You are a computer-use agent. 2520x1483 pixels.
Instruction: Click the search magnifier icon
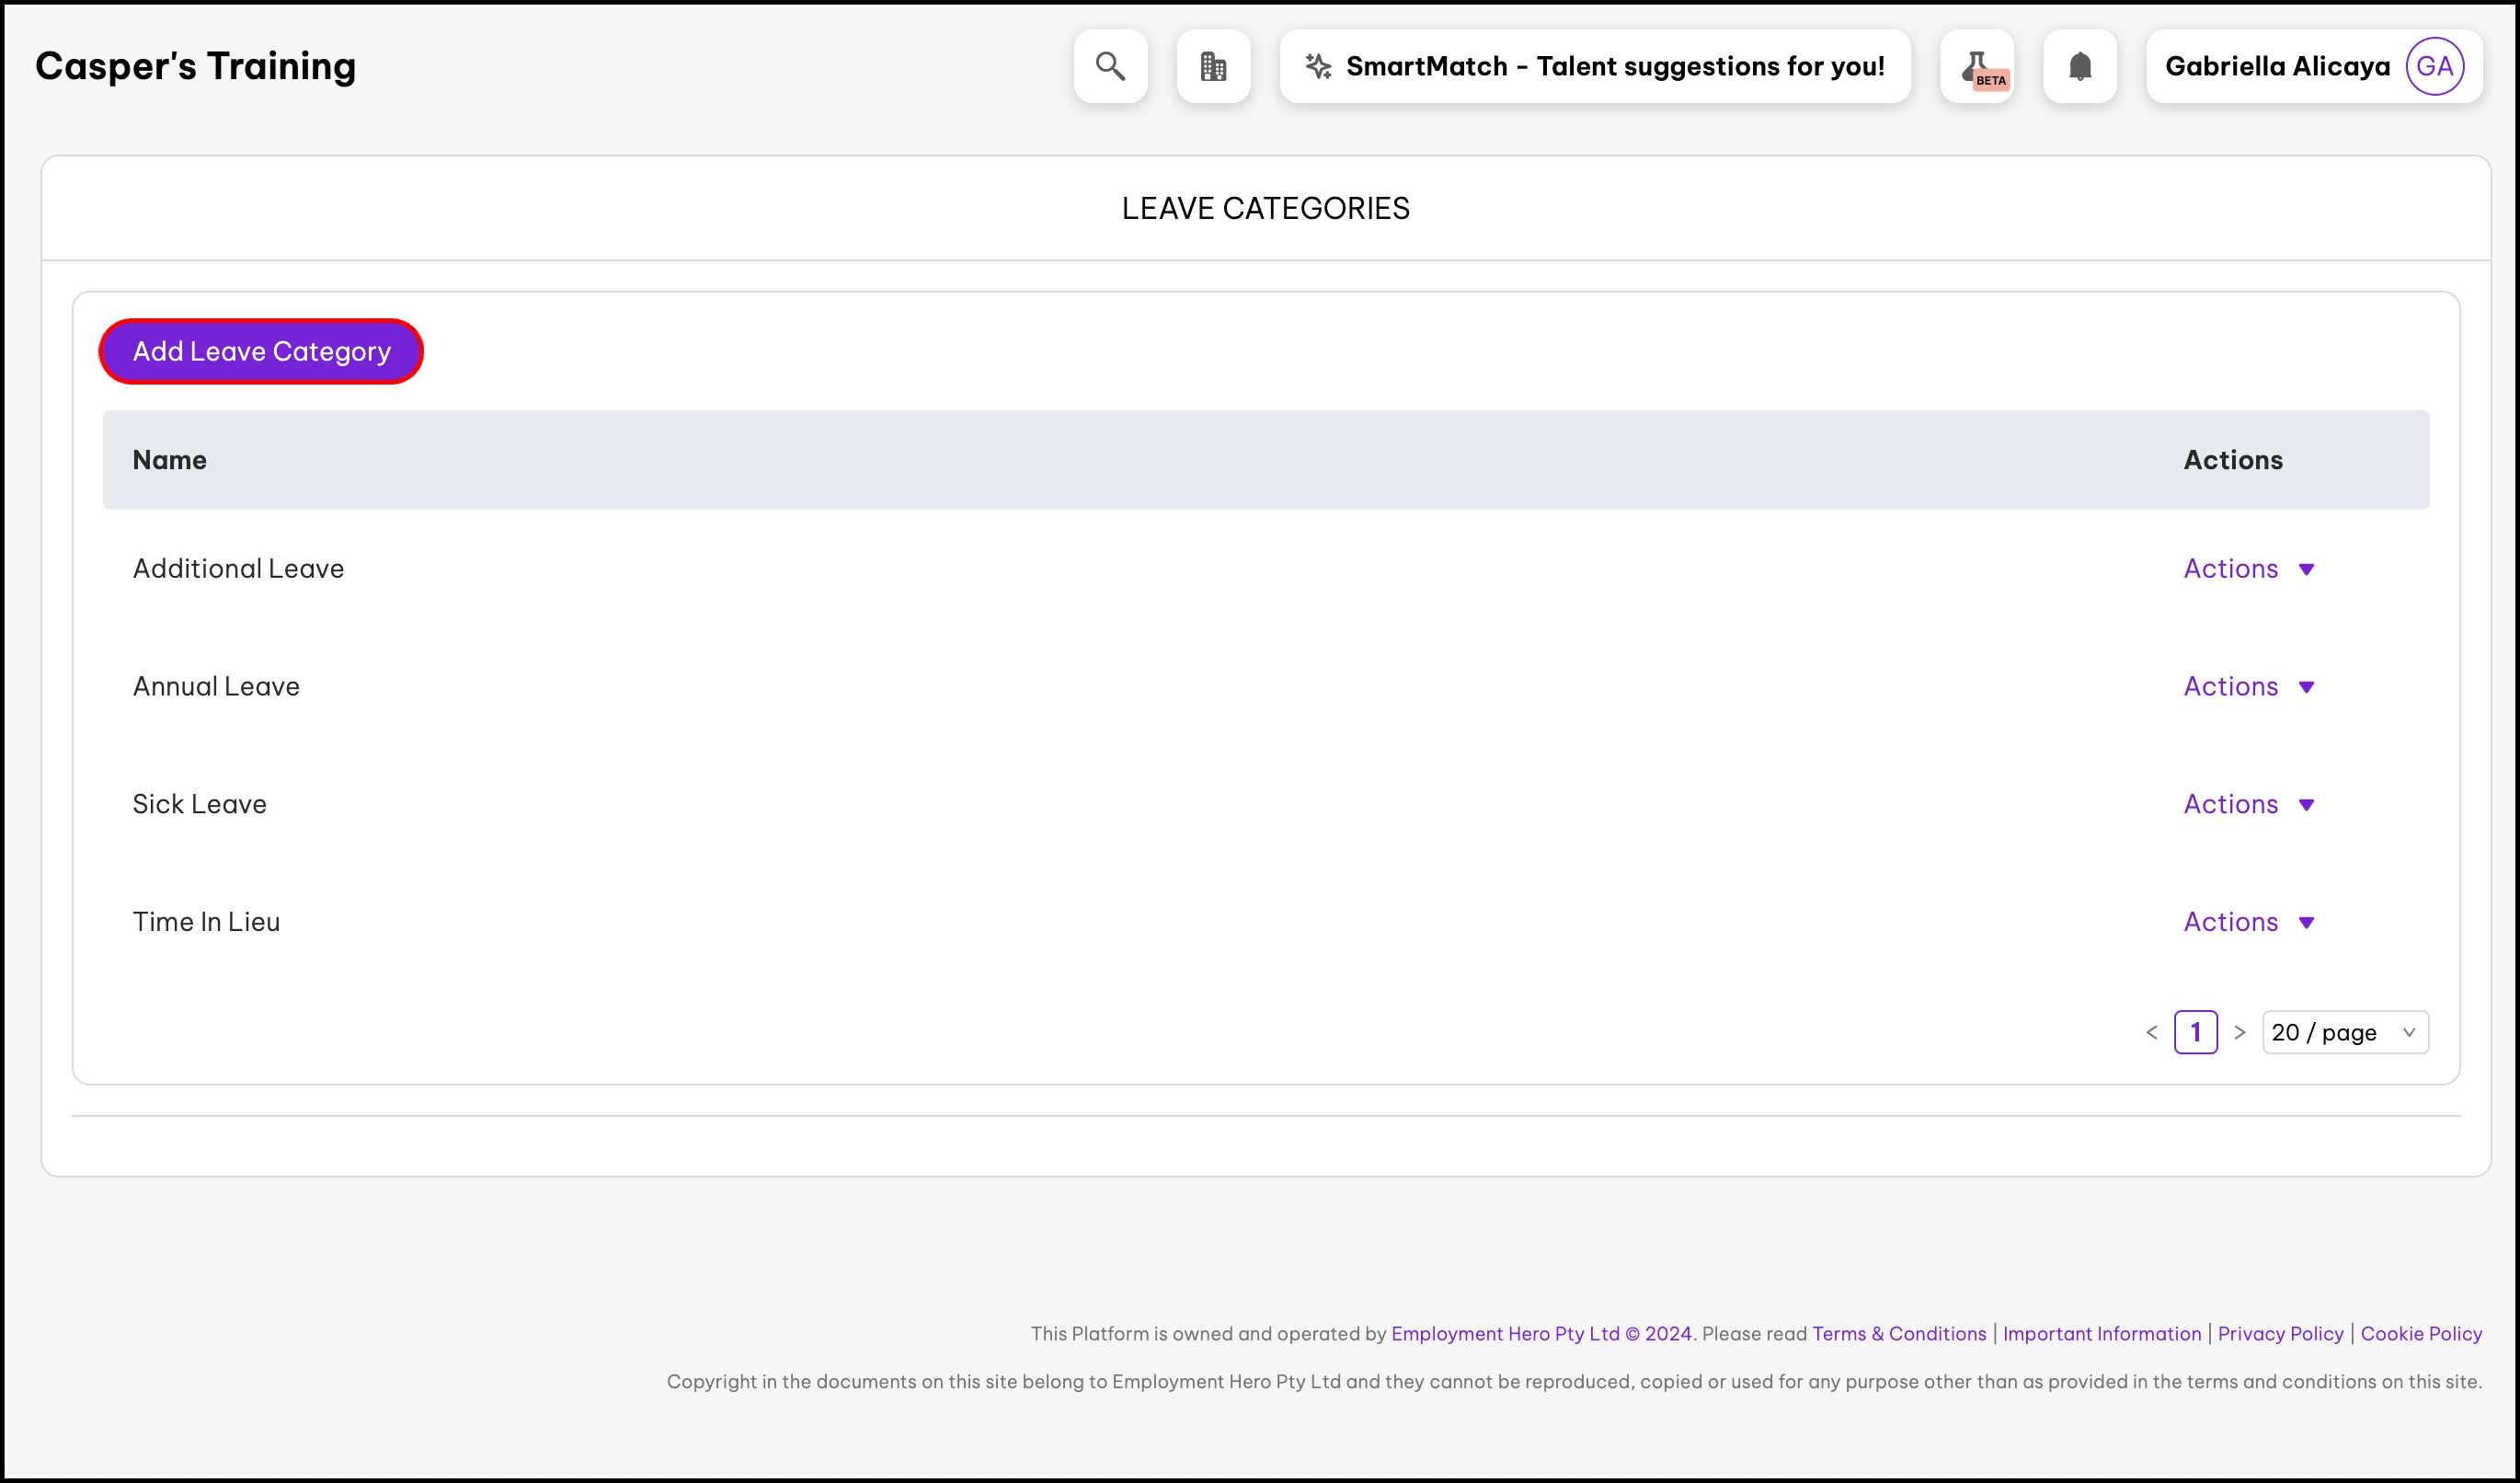(x=1110, y=66)
